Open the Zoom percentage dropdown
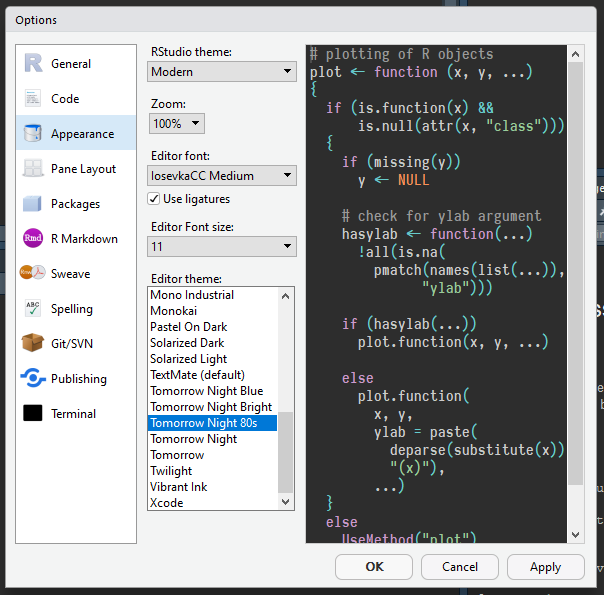 pyautogui.click(x=177, y=123)
